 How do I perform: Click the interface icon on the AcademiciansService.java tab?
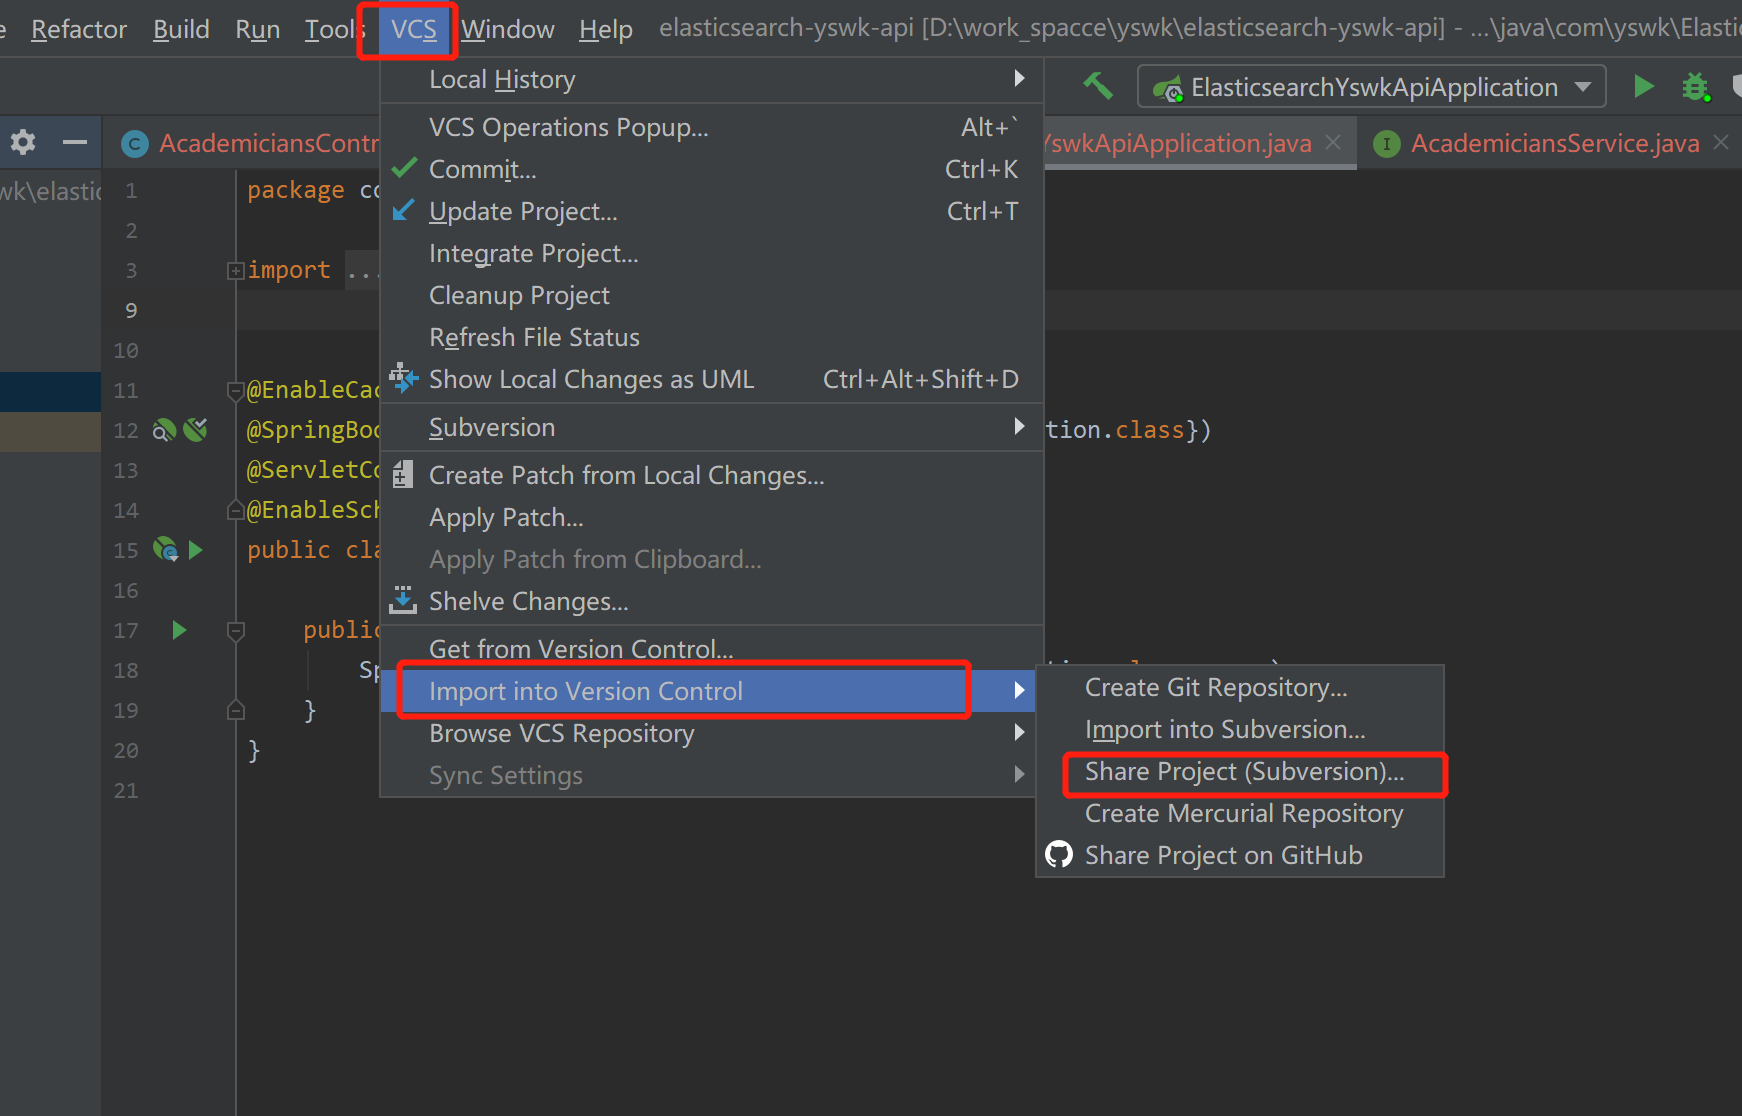[1386, 144]
